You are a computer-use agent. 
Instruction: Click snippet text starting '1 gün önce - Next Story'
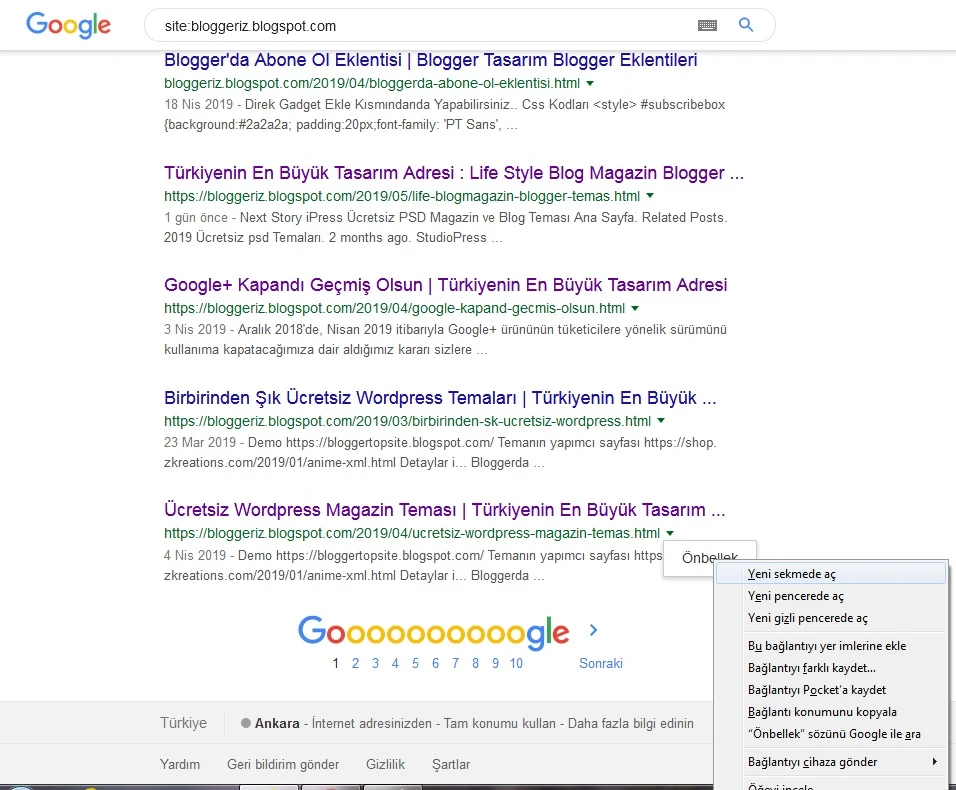pyautogui.click(x=446, y=227)
